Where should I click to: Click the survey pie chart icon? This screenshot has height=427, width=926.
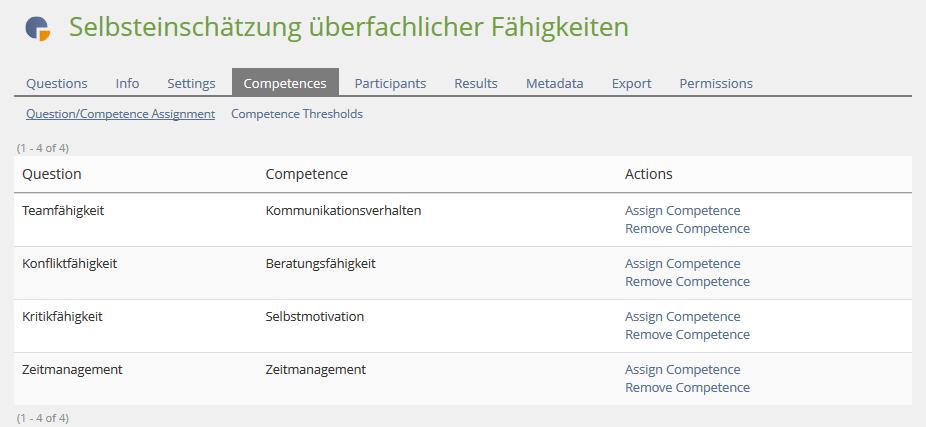point(38,28)
